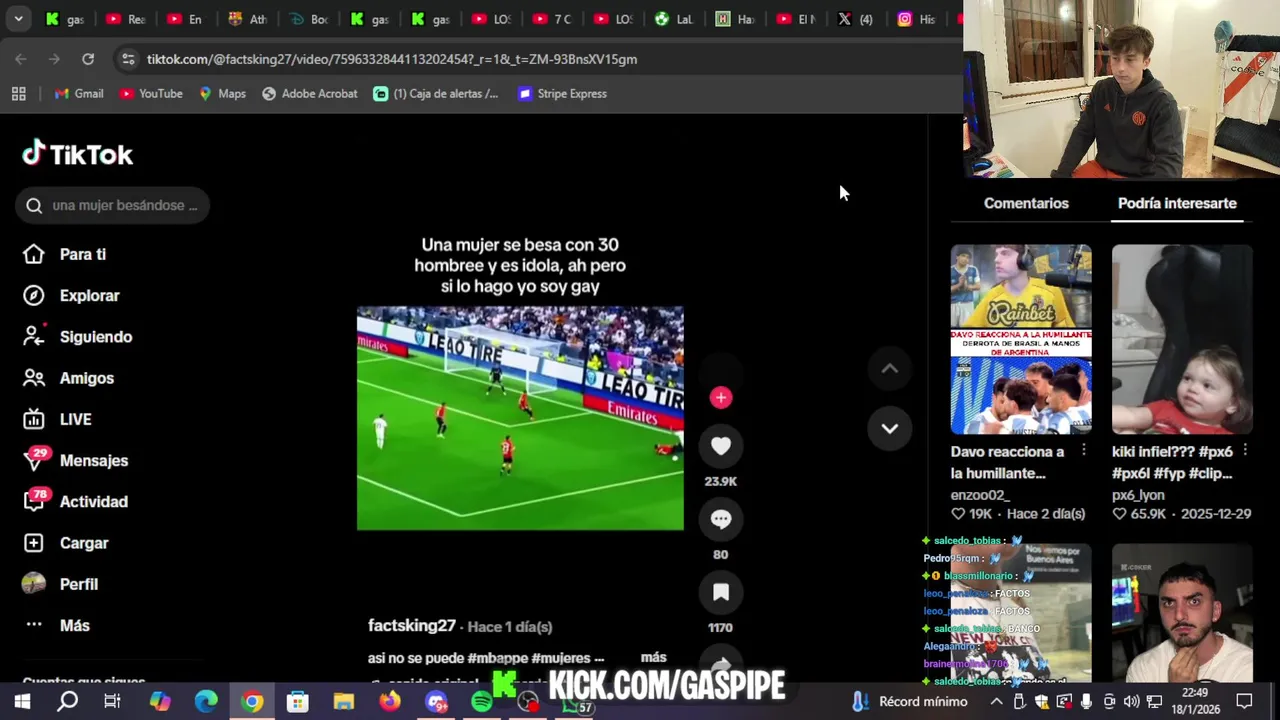Click the tiktok.com address bar URL
This screenshot has width=1280, height=720.
point(392,59)
